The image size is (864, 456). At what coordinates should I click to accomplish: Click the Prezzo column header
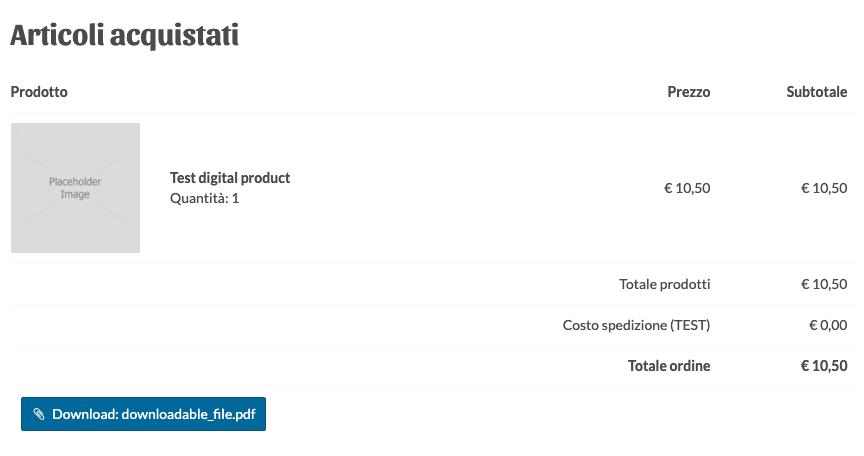(688, 92)
